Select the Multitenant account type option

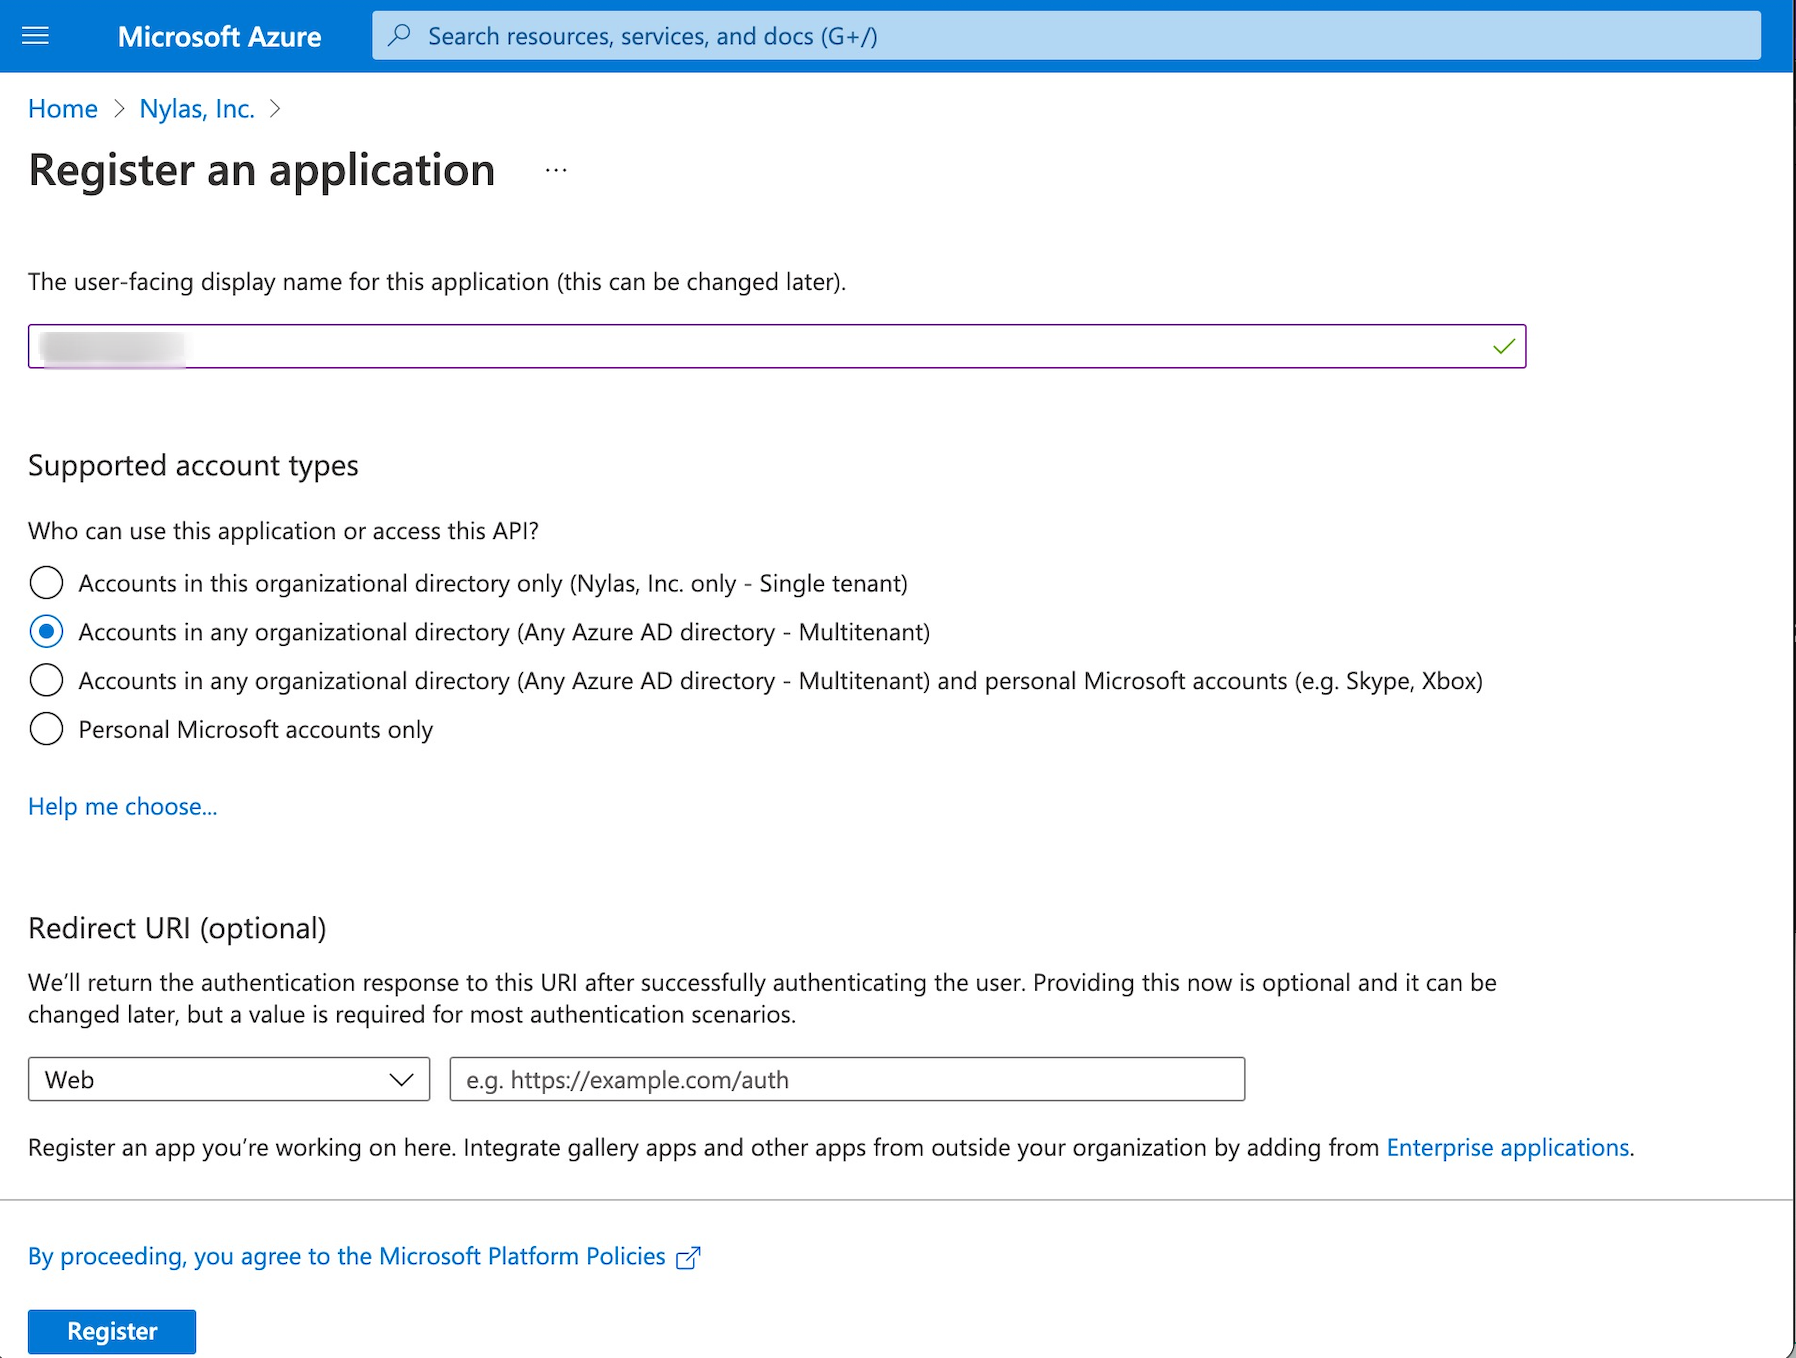click(x=46, y=631)
